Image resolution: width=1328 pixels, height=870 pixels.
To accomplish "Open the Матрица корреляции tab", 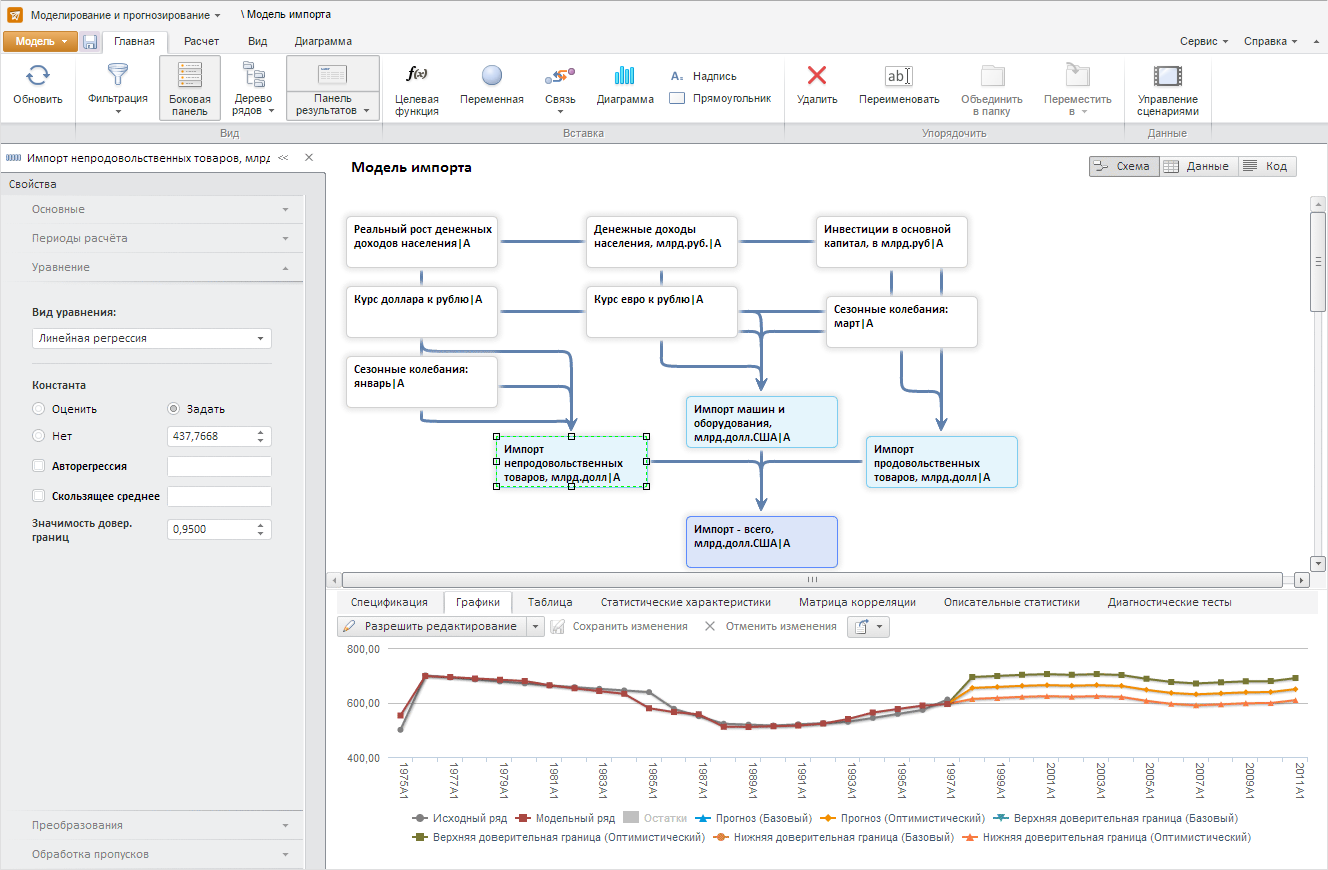I will (x=857, y=602).
